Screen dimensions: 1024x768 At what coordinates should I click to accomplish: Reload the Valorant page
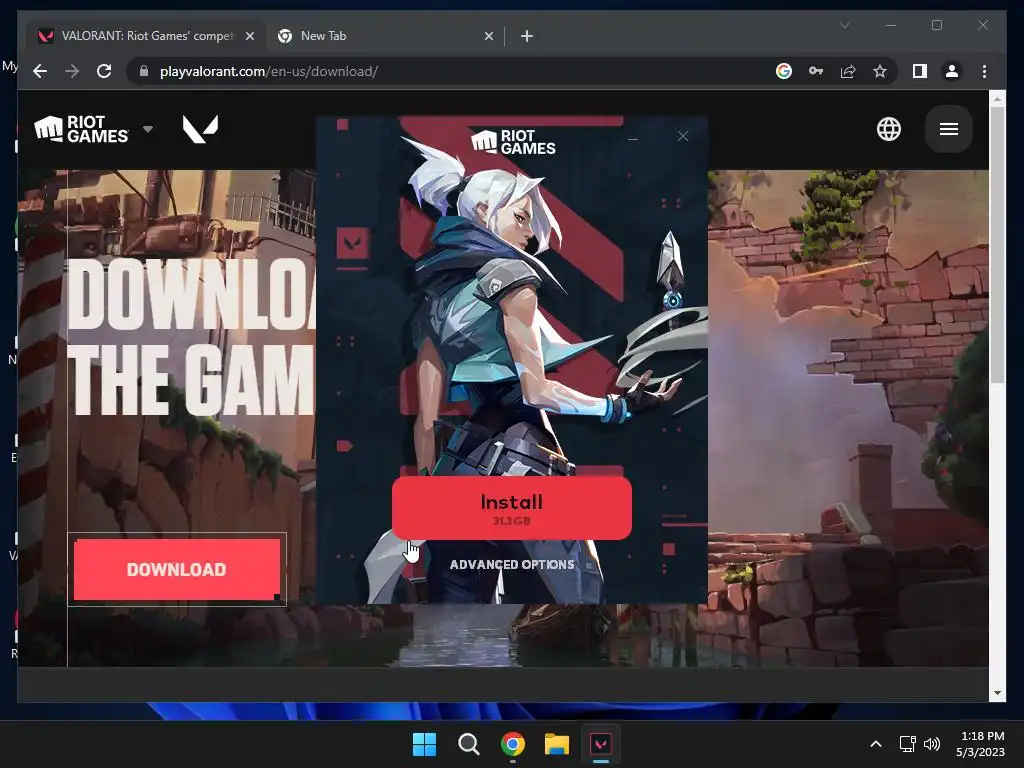pyautogui.click(x=104, y=71)
